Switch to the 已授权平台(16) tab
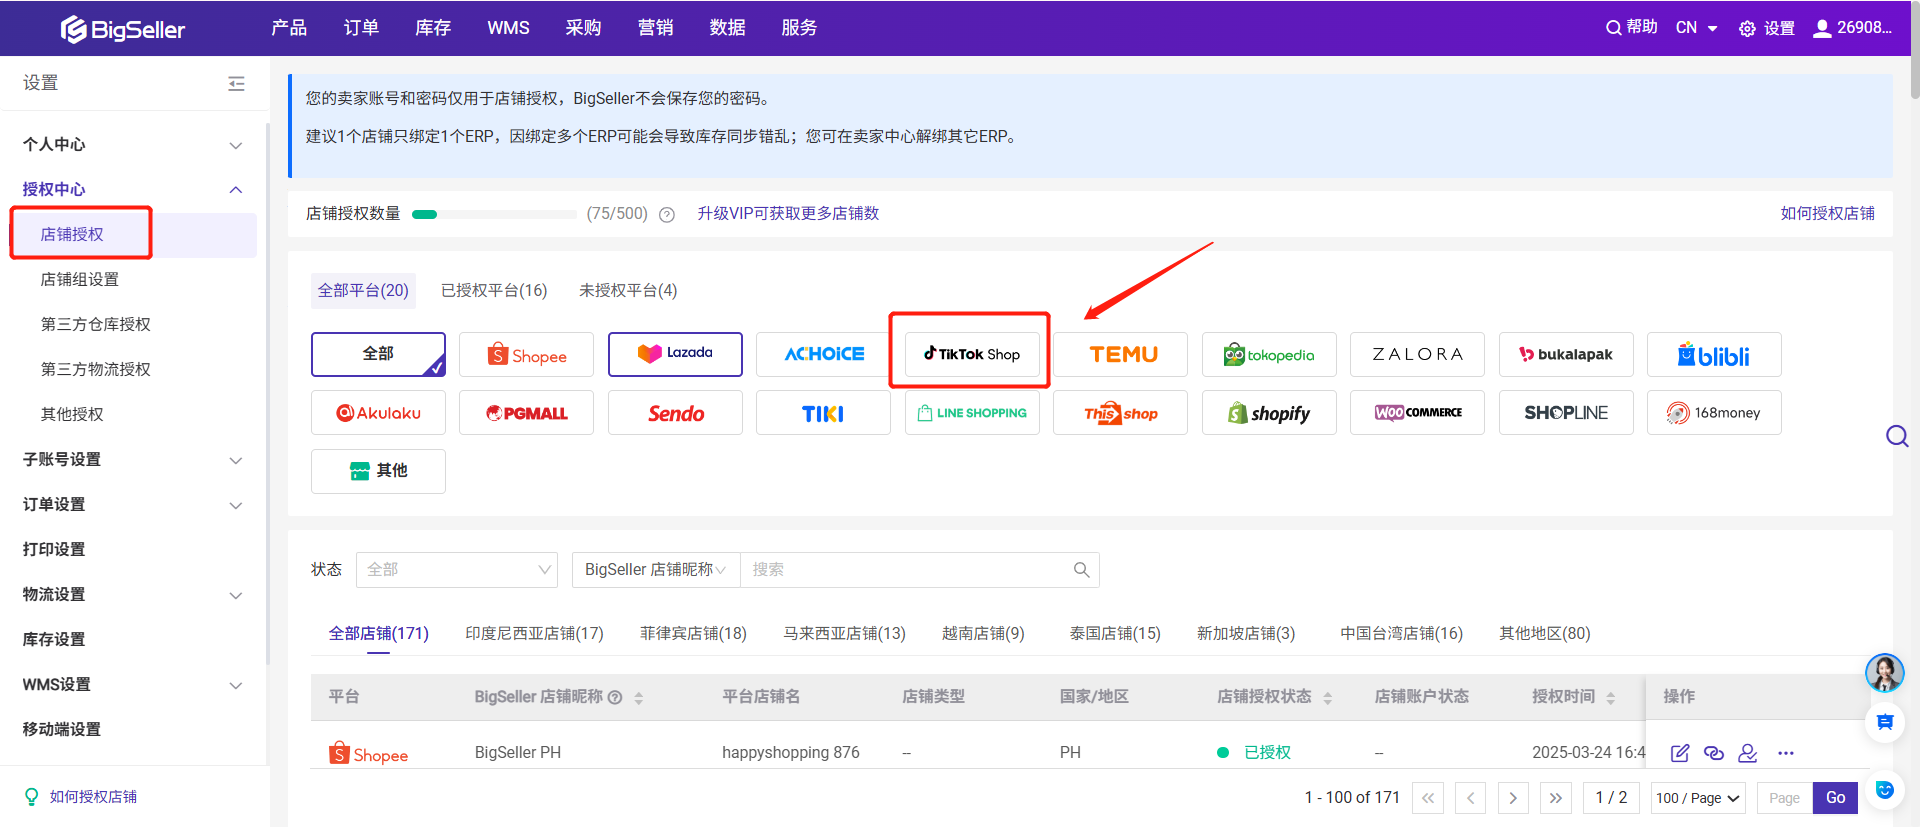The width and height of the screenshot is (1920, 827). (494, 291)
